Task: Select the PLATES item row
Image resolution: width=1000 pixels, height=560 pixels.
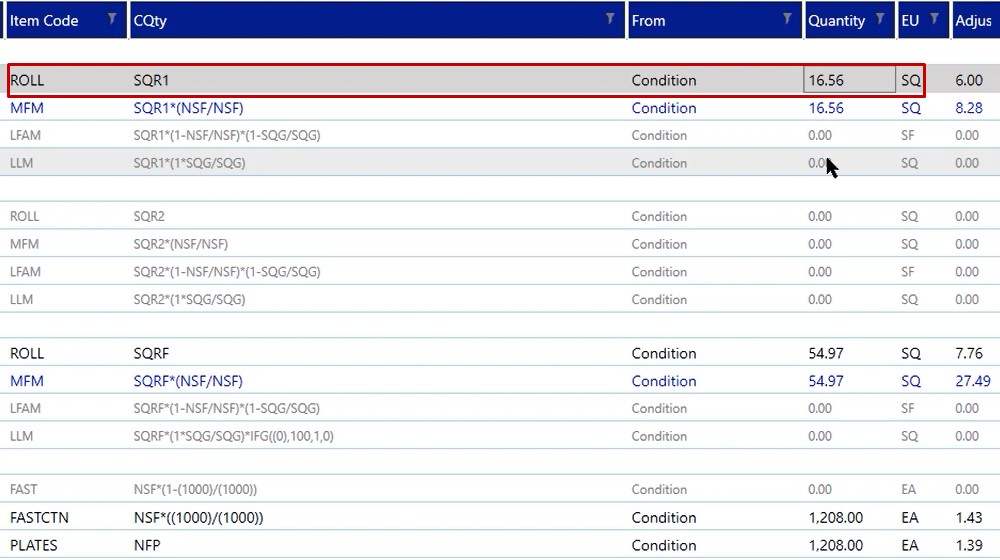Action: [x=34, y=546]
